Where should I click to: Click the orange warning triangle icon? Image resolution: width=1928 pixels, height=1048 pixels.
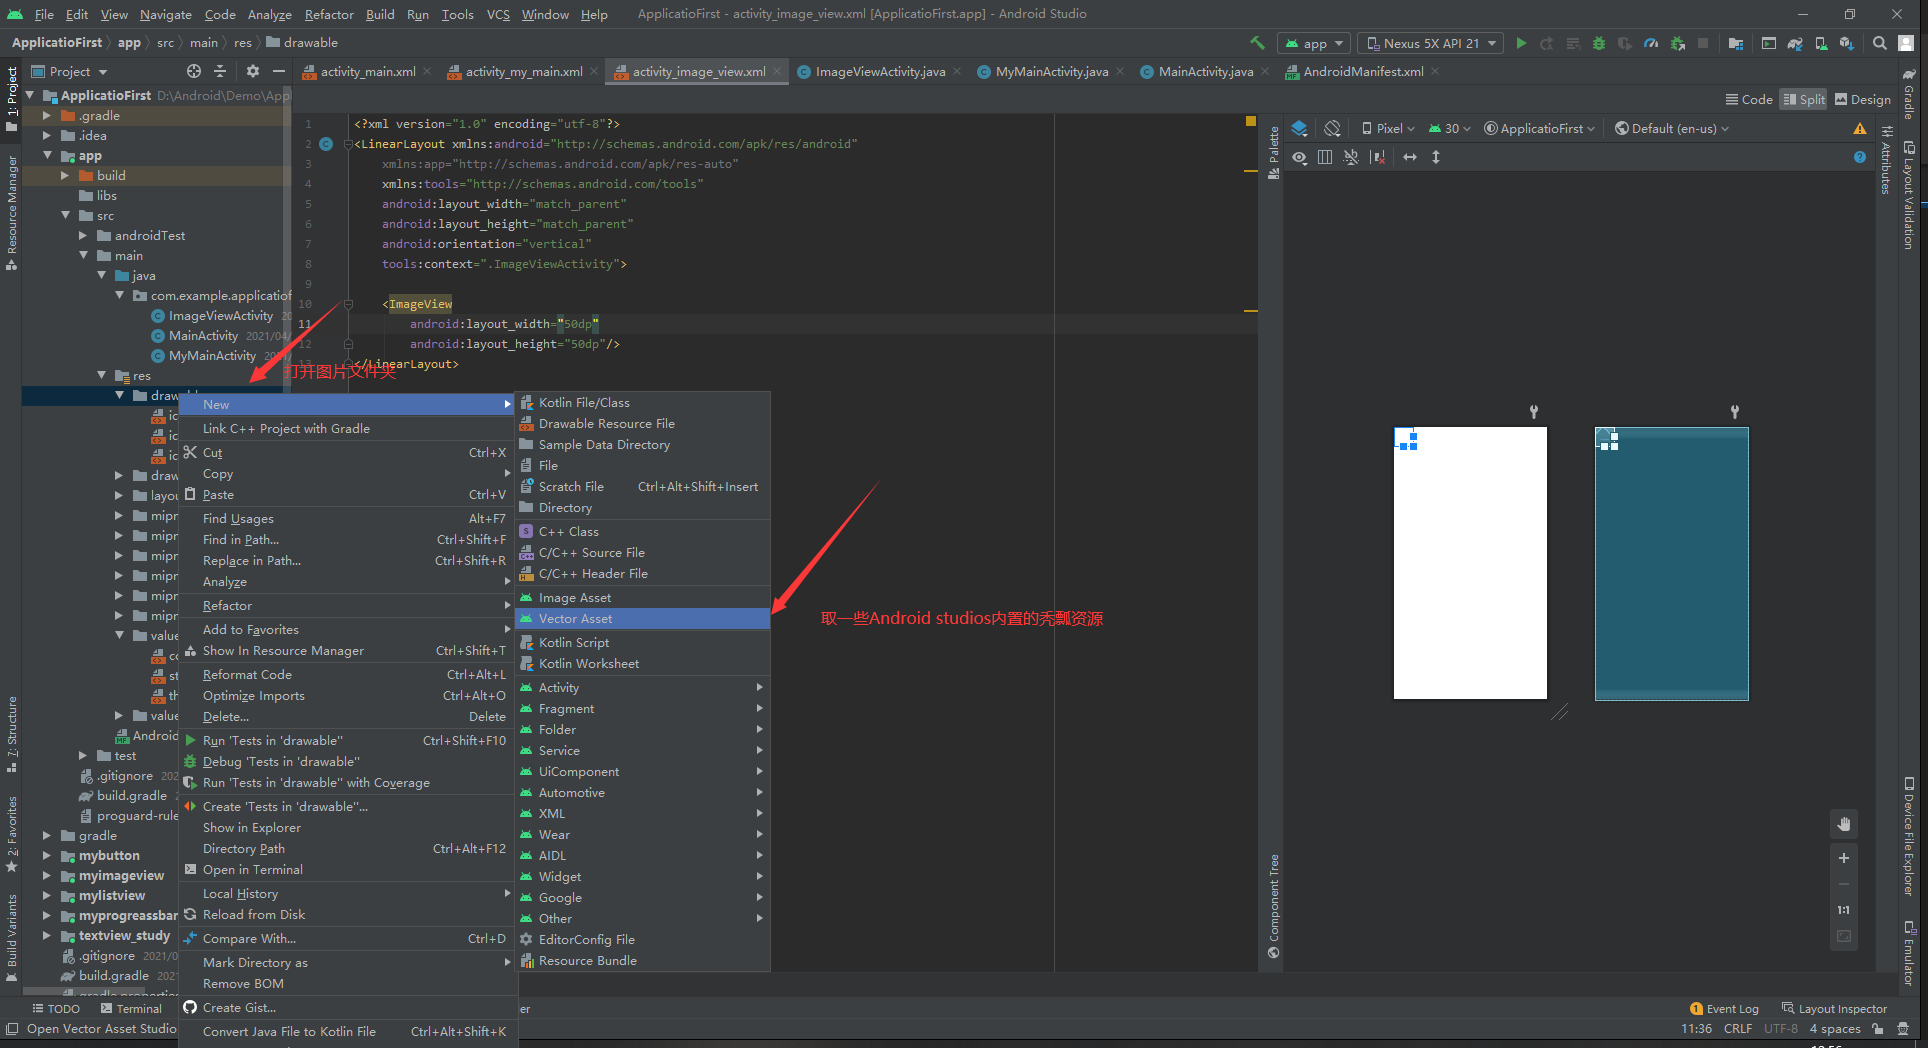point(1859,128)
